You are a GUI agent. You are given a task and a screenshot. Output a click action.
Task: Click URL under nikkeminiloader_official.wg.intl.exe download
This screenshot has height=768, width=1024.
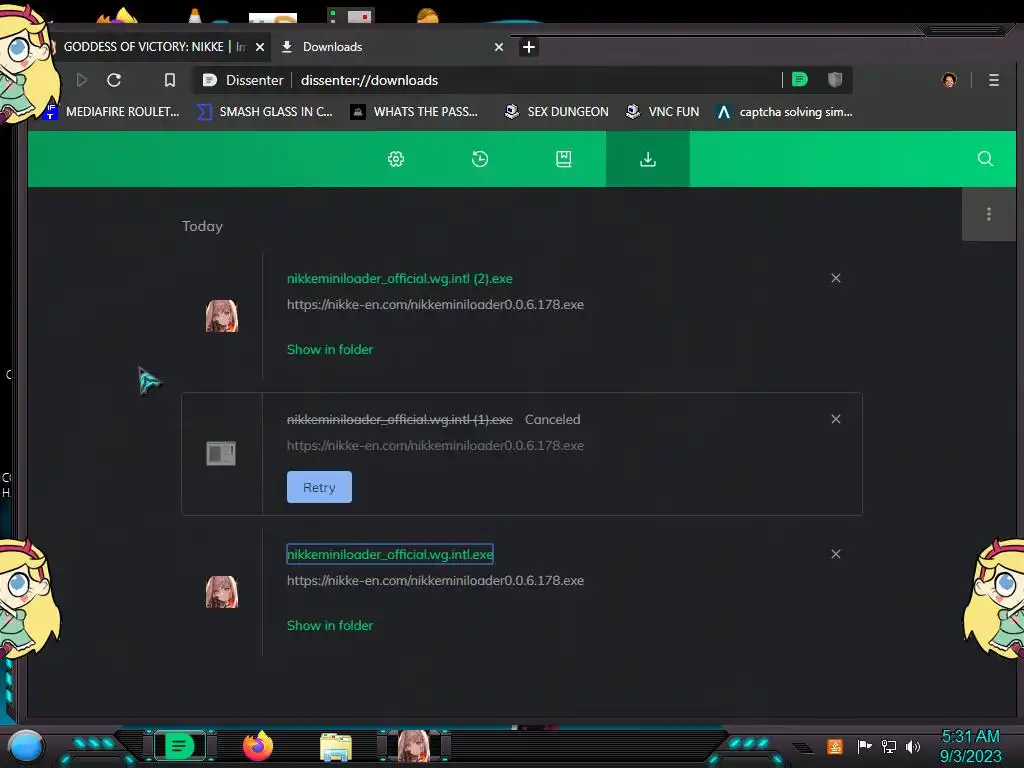click(435, 581)
